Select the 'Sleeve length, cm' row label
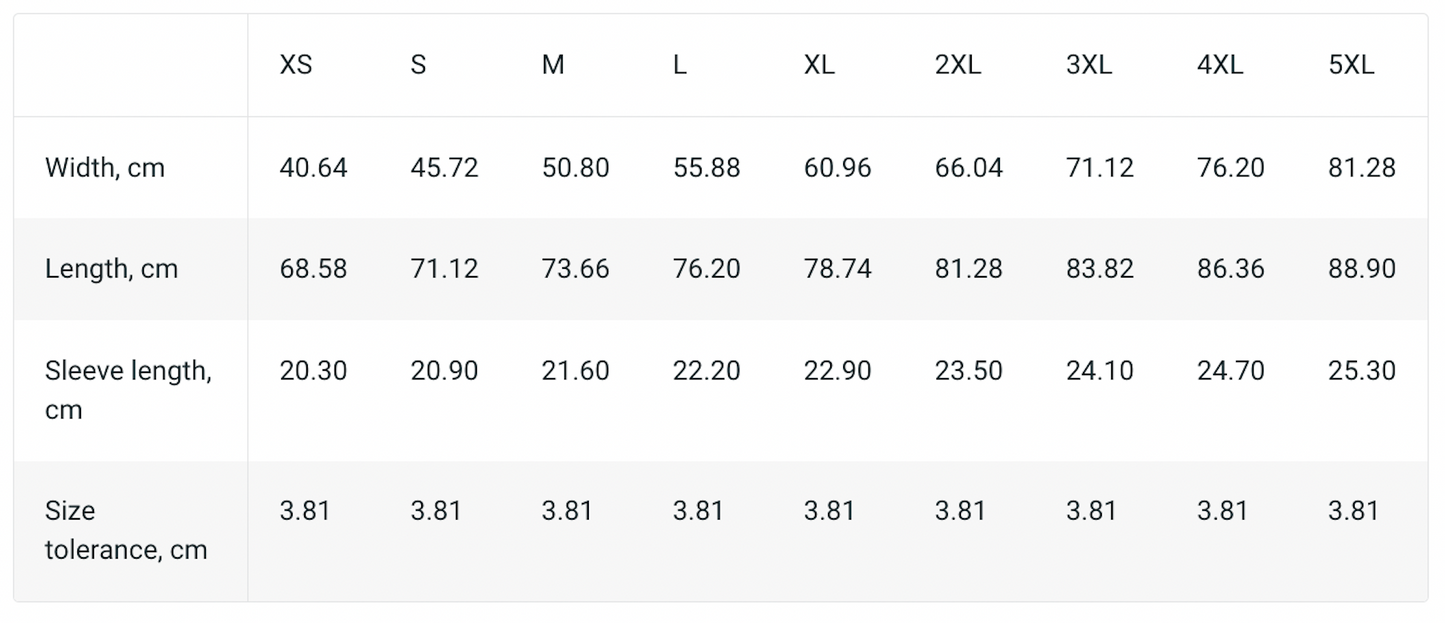 128,390
